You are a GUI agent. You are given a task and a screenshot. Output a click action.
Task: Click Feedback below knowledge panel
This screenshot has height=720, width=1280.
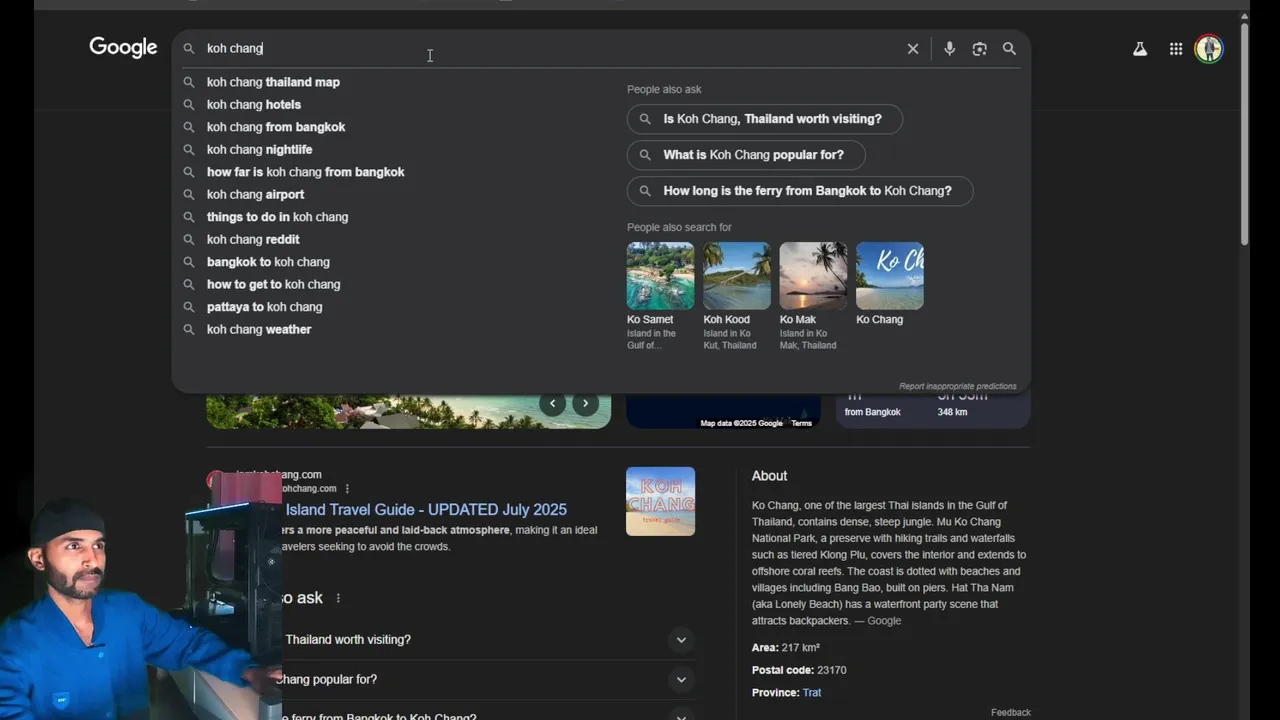point(1010,712)
